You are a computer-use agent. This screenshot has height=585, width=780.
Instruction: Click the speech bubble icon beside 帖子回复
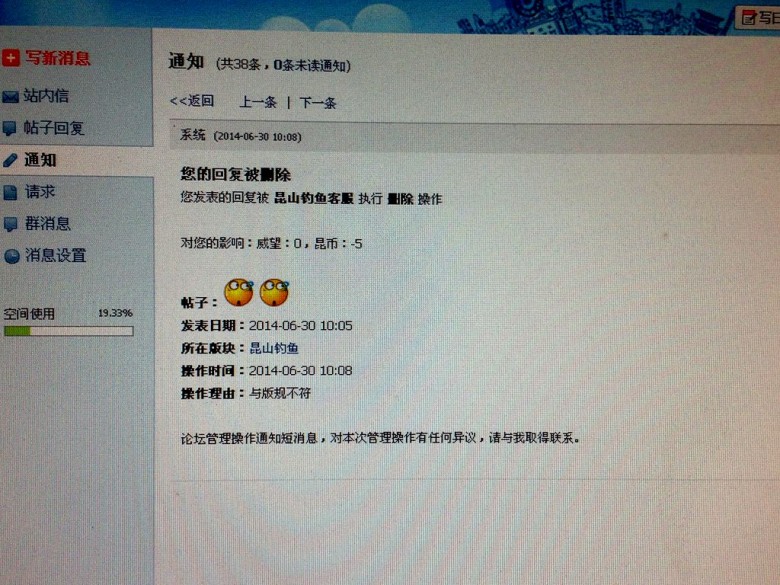[9, 128]
